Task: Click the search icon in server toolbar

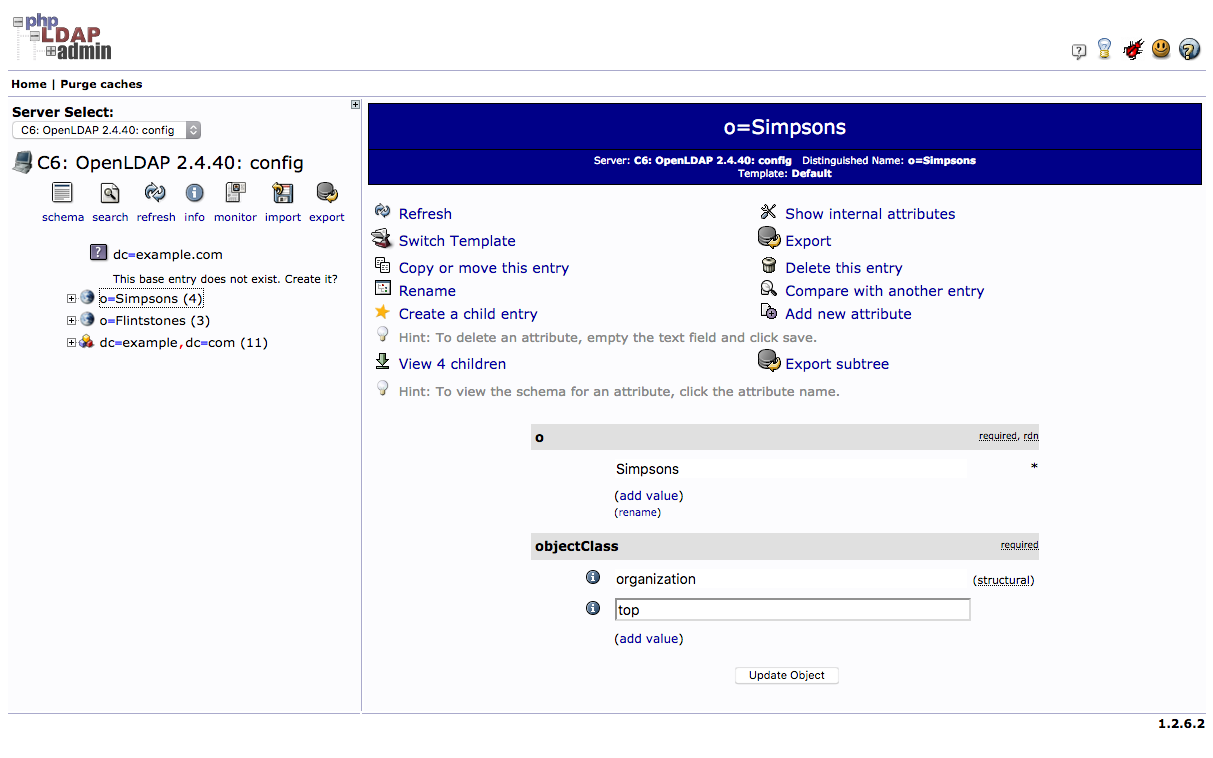Action: (110, 193)
